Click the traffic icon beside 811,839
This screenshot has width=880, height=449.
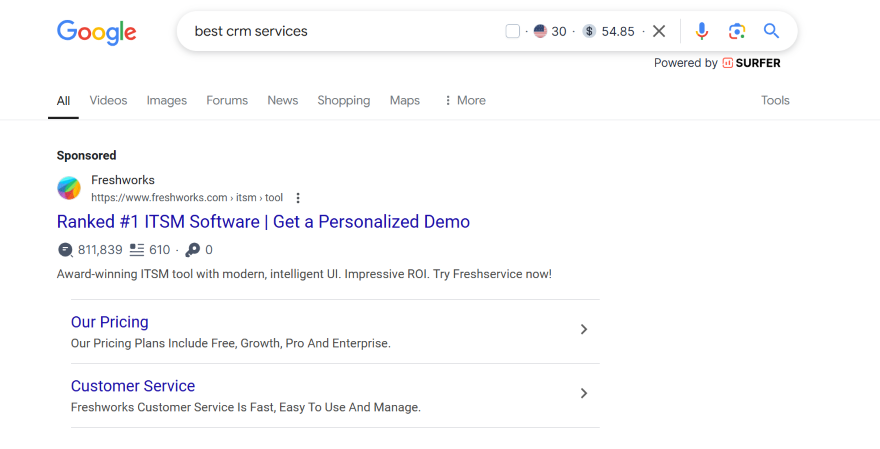coord(65,250)
